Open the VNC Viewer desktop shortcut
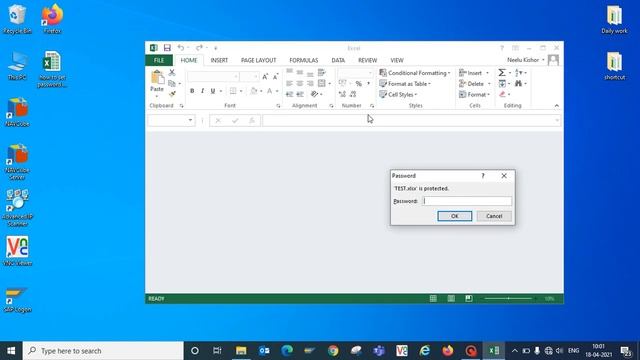 click(x=17, y=251)
